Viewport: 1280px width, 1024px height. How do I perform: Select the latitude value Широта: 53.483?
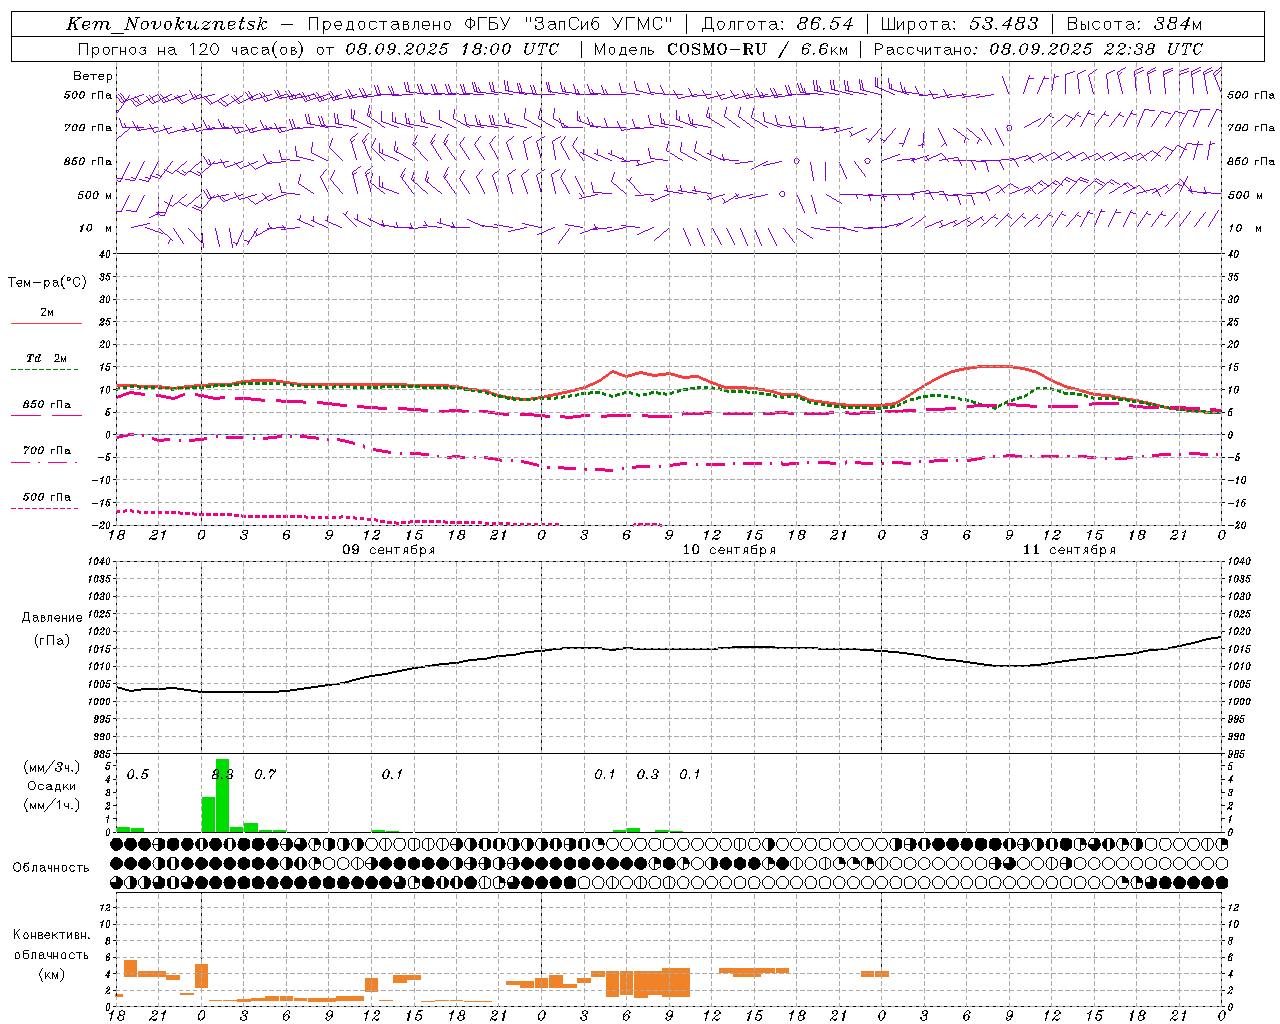click(x=961, y=24)
